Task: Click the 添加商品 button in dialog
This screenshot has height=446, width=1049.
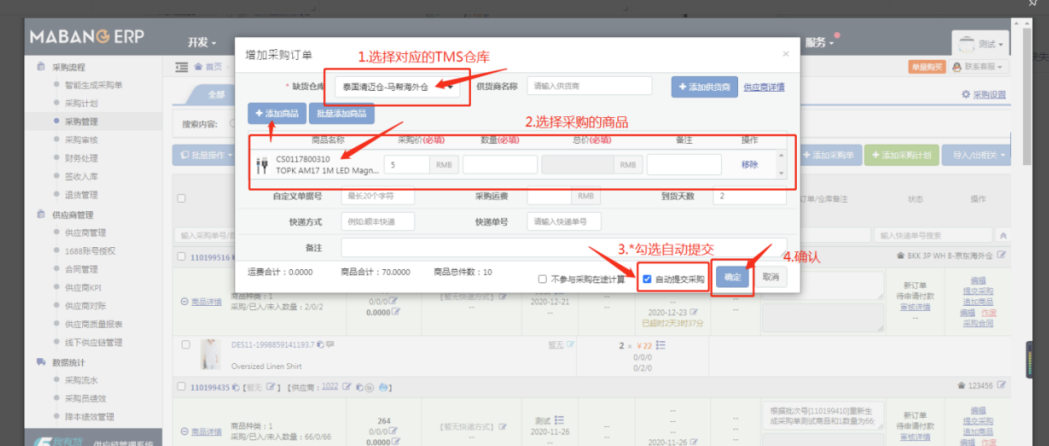Action: [277, 114]
